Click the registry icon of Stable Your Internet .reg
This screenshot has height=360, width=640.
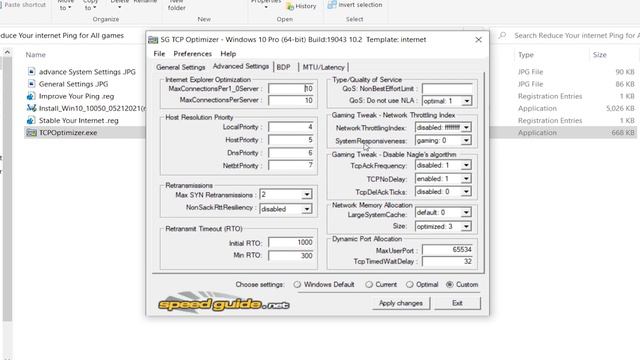[31, 120]
